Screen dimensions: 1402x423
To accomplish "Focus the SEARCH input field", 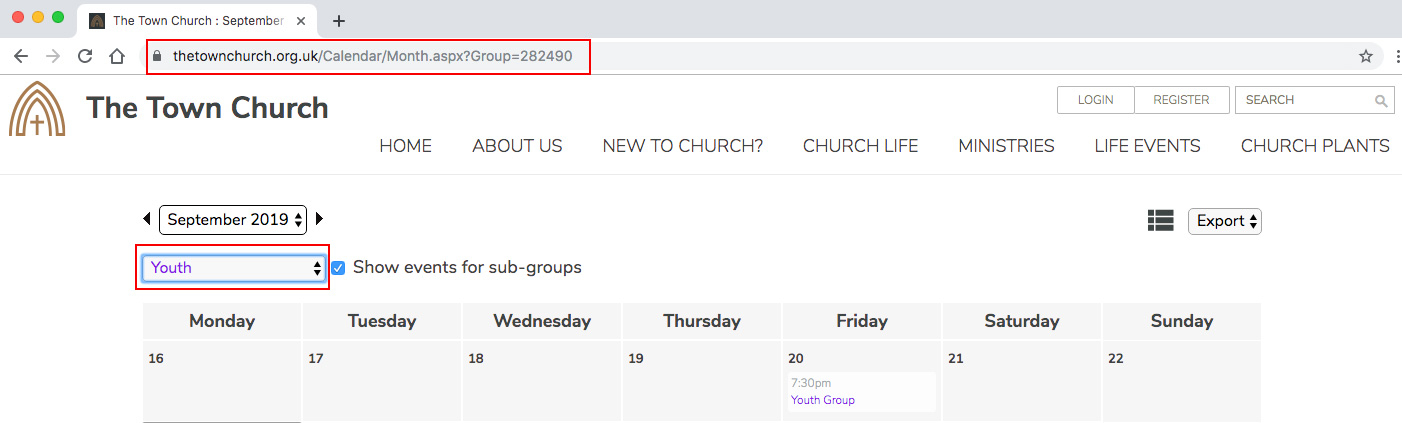I will 1304,100.
